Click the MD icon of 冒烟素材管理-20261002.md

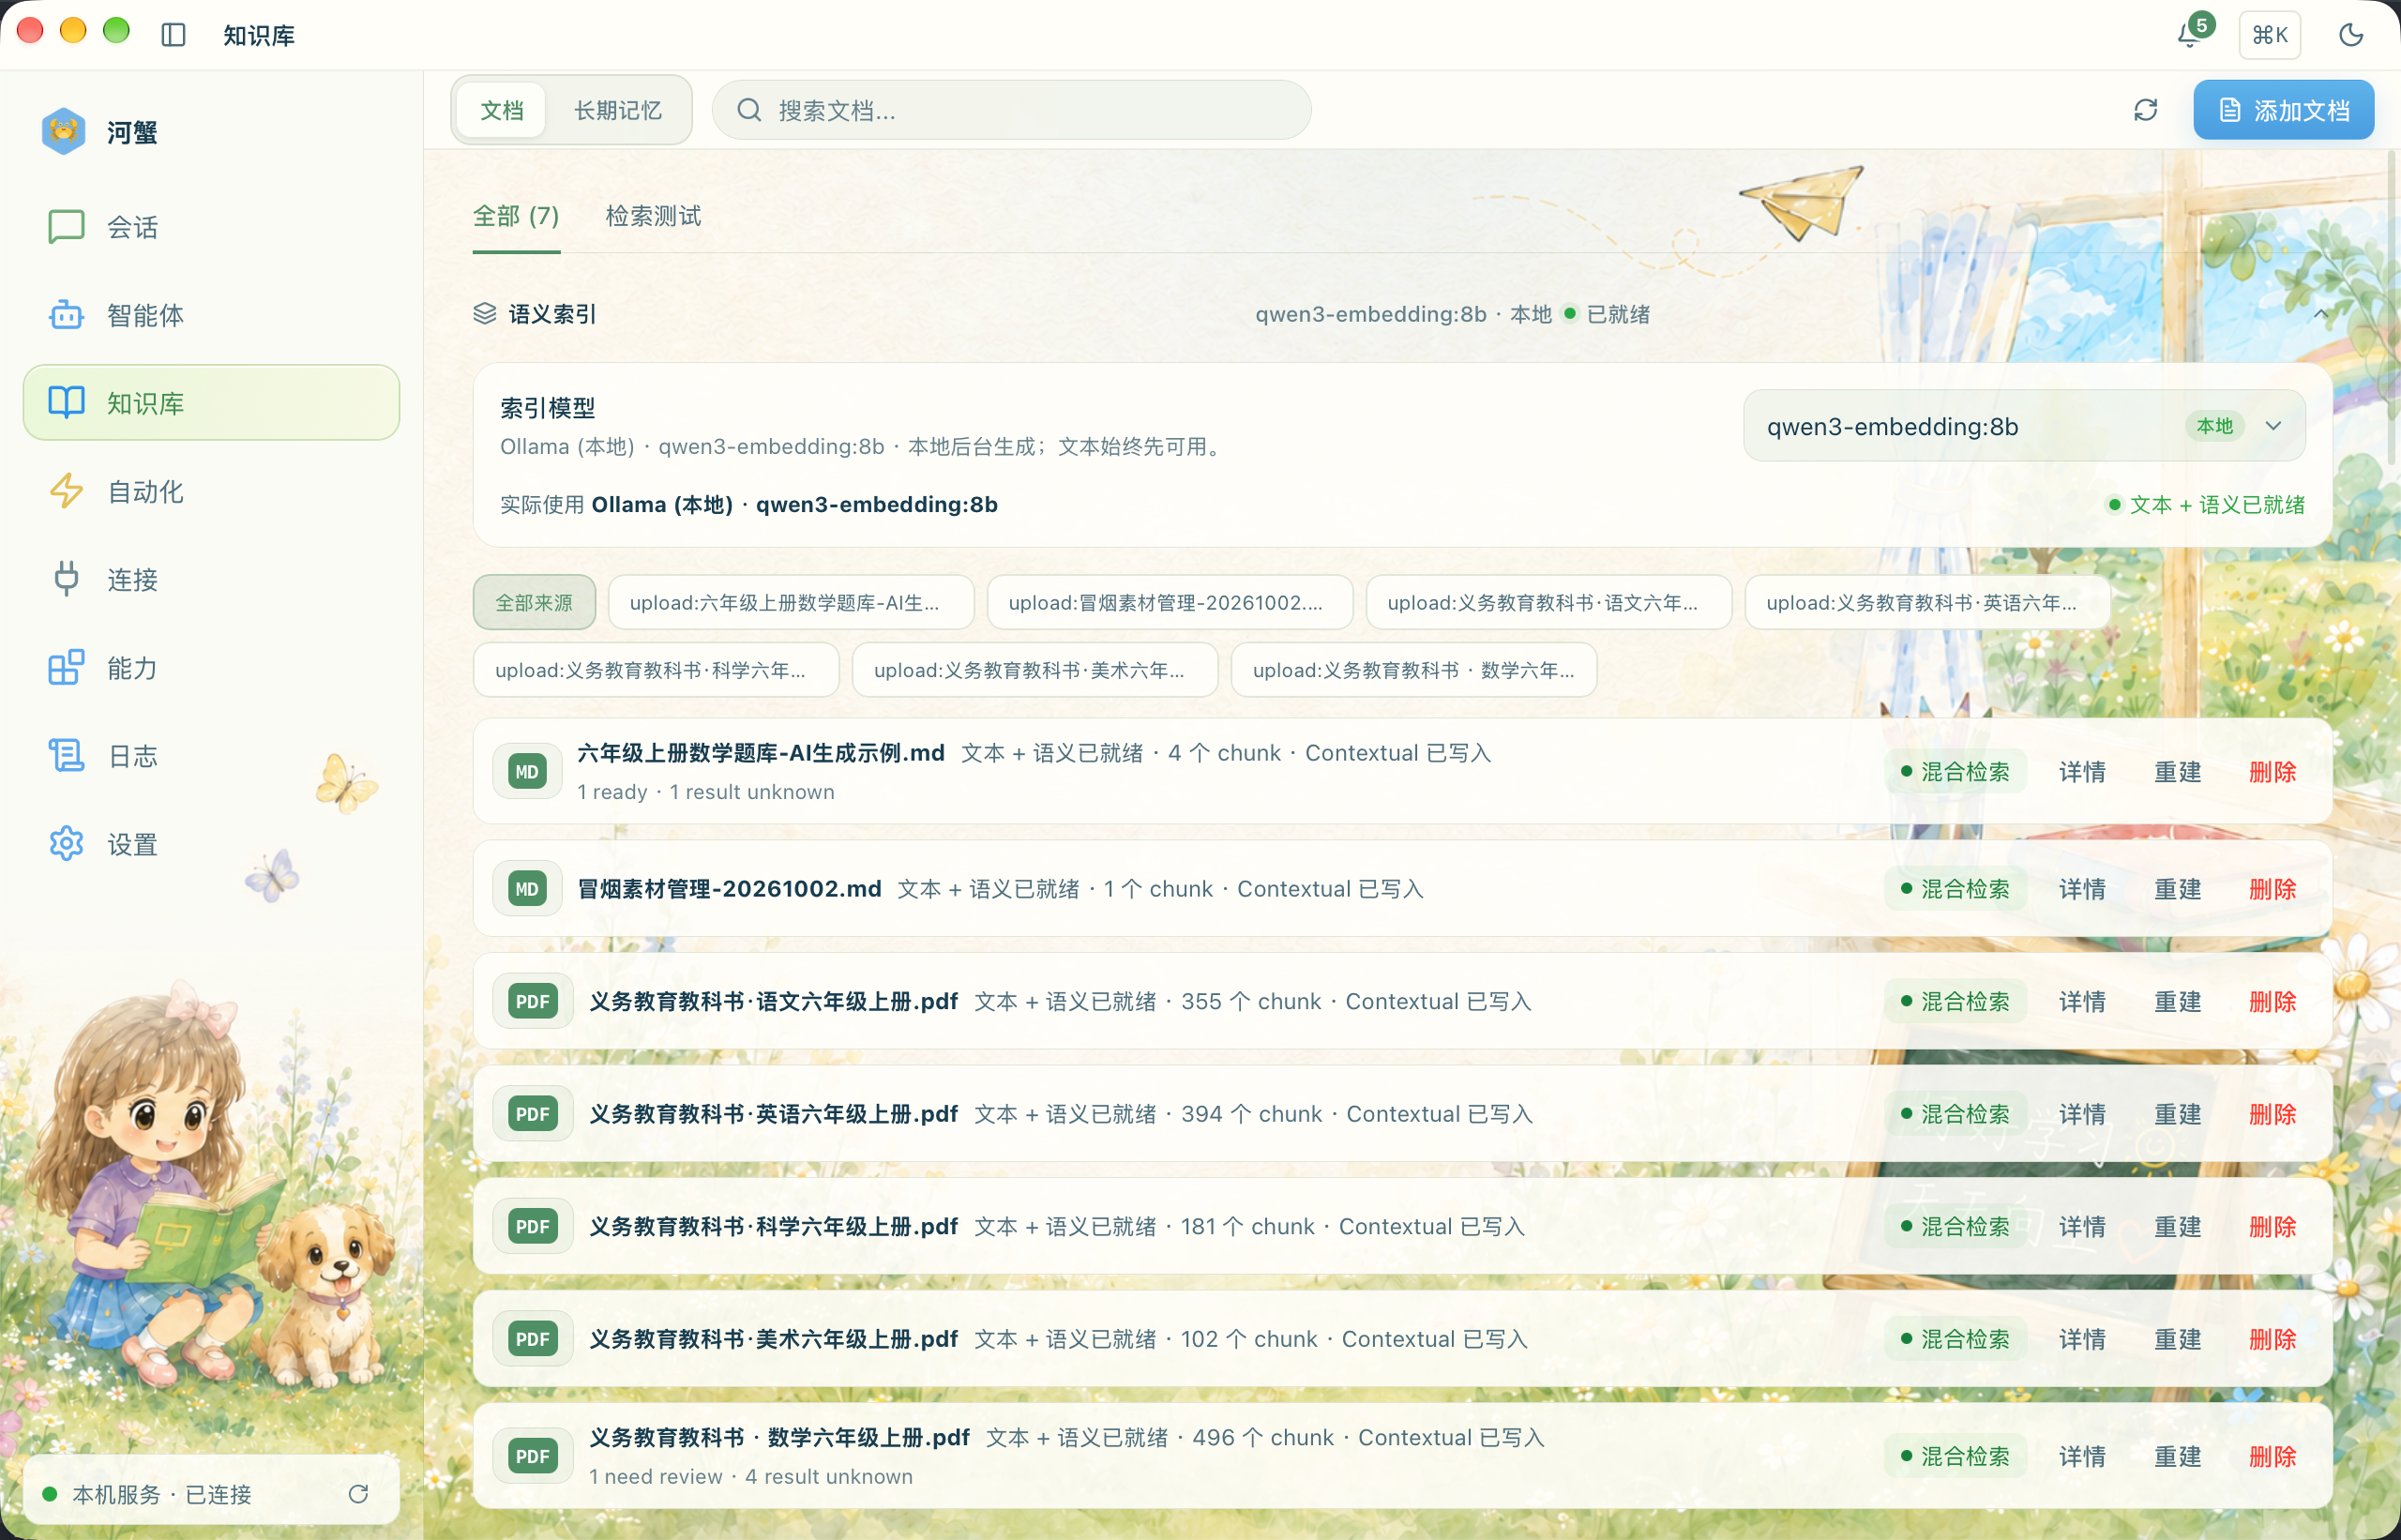click(527, 889)
